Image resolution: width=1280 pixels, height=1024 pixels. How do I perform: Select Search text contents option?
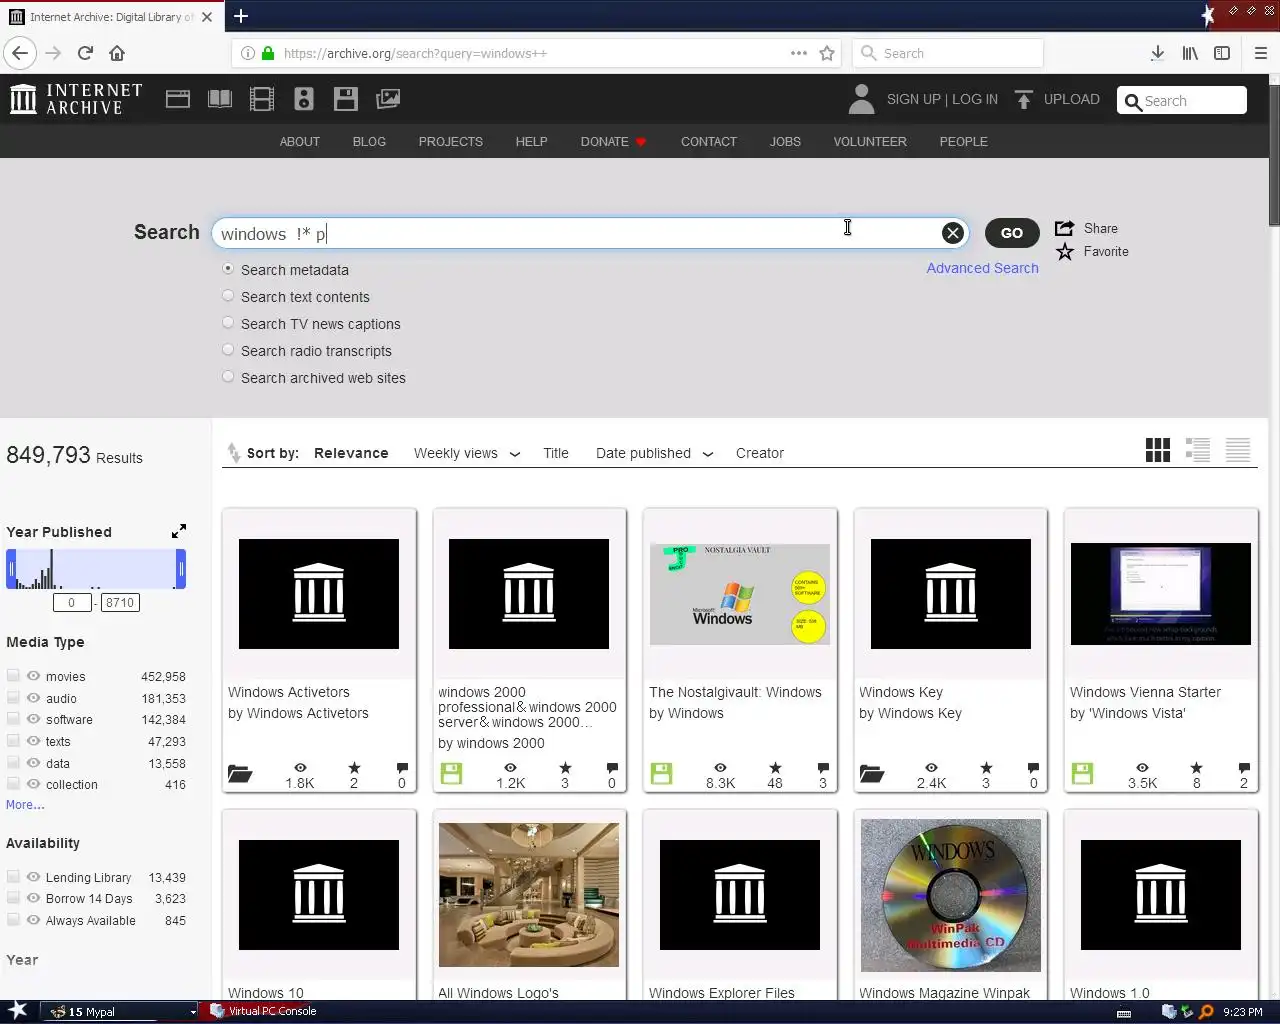click(x=228, y=296)
